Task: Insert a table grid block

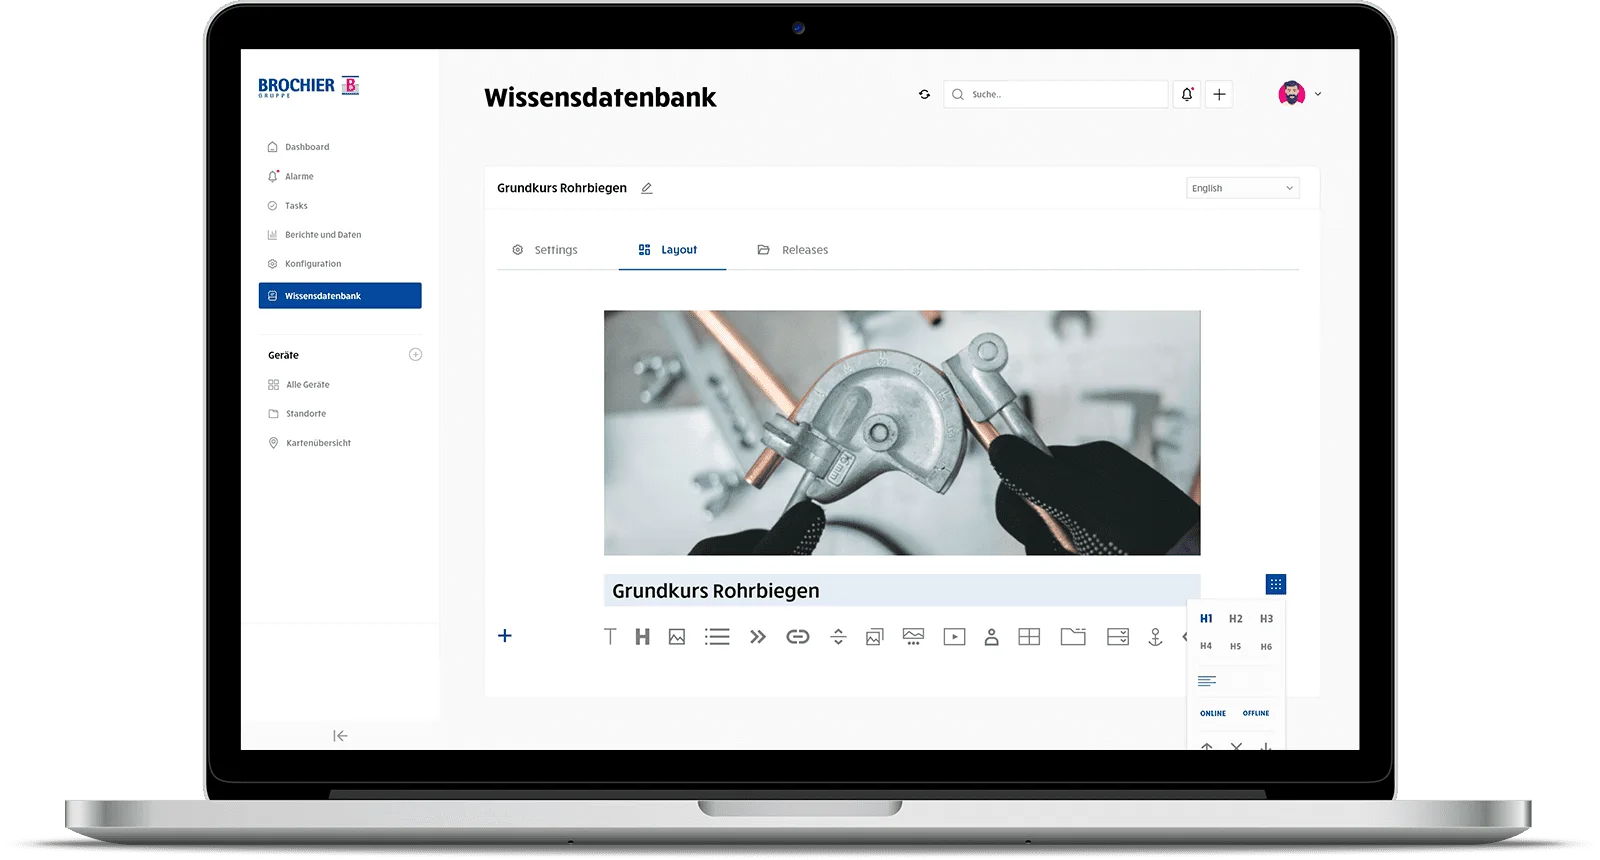Action: (x=1029, y=637)
